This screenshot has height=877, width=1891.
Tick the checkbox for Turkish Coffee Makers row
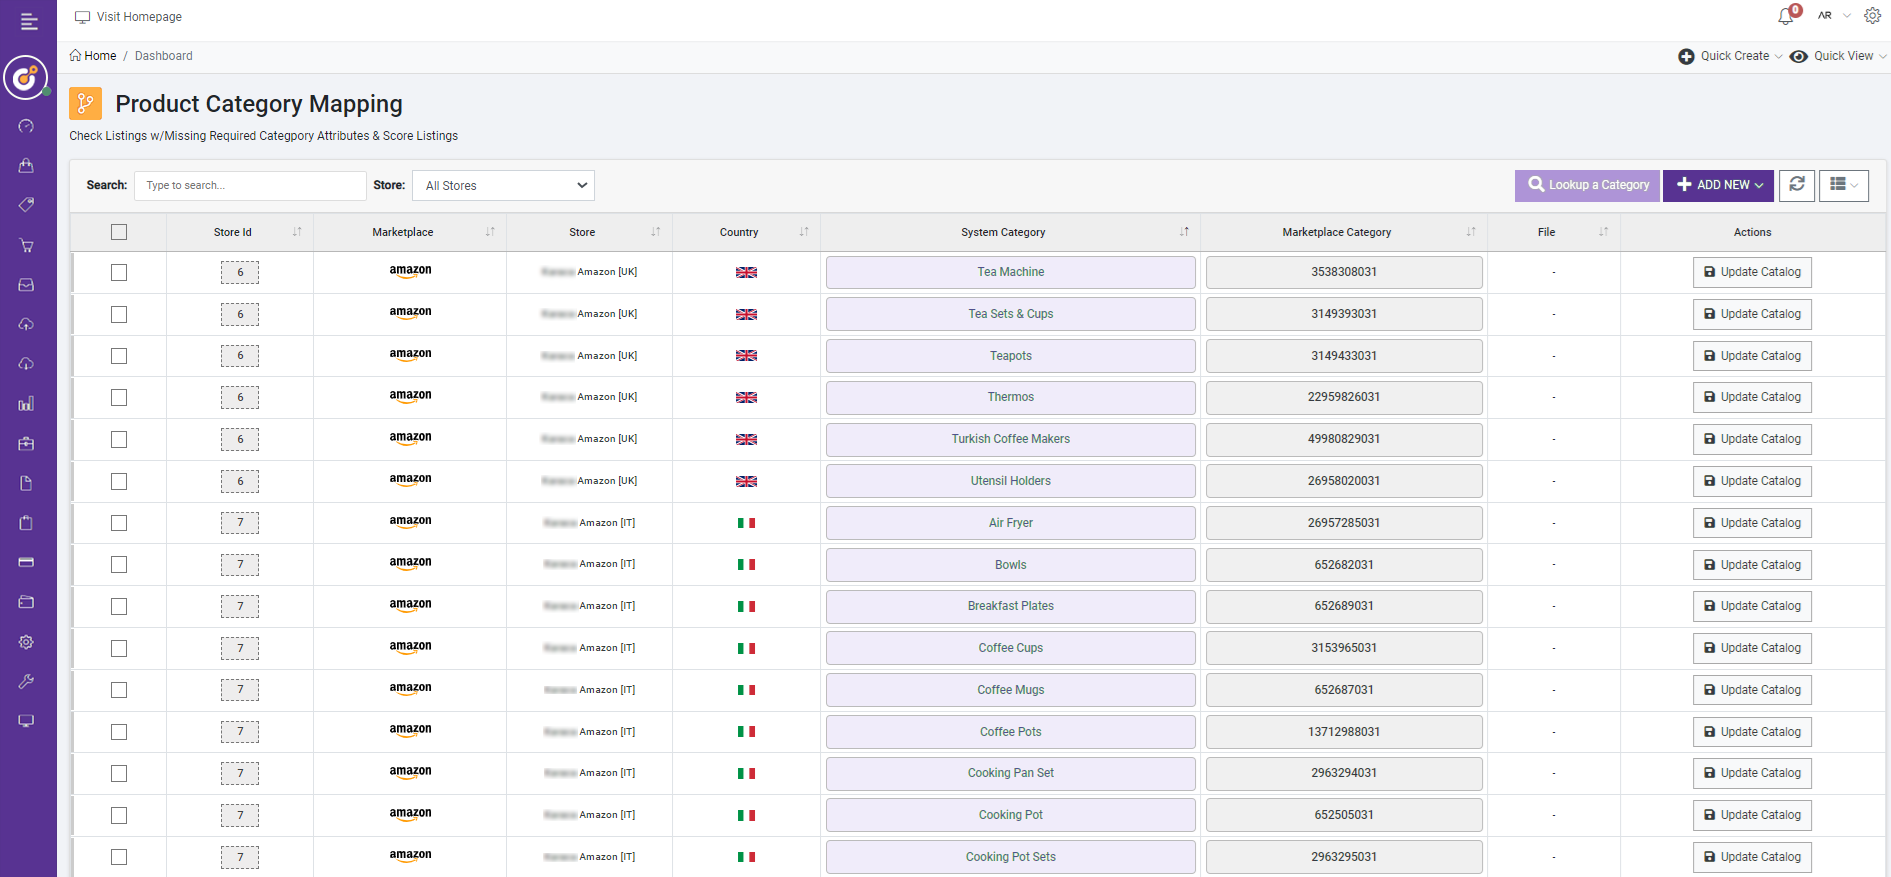pos(119,439)
